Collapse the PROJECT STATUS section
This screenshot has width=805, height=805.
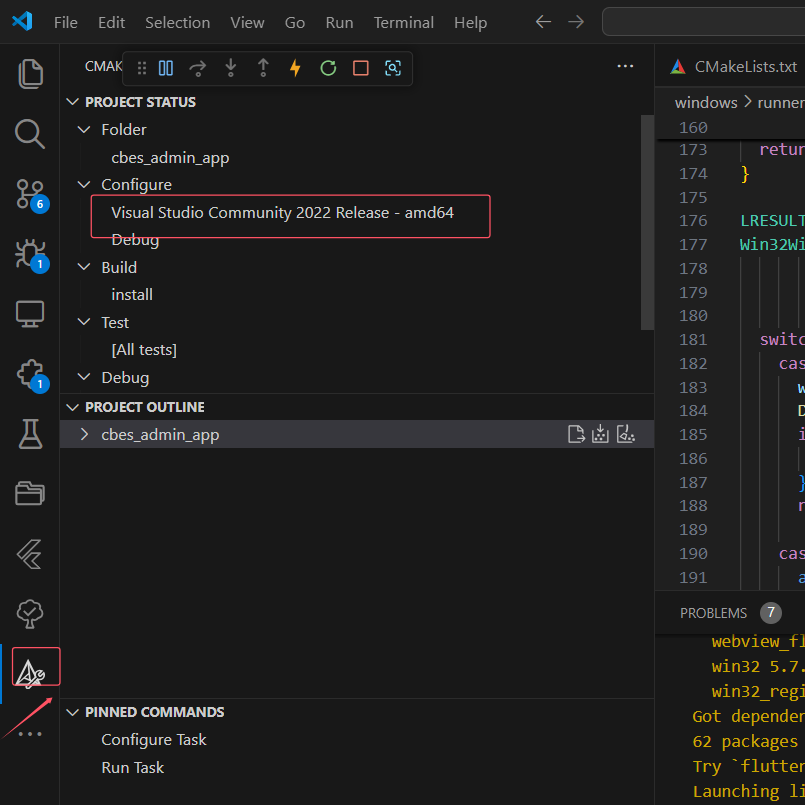click(72, 101)
